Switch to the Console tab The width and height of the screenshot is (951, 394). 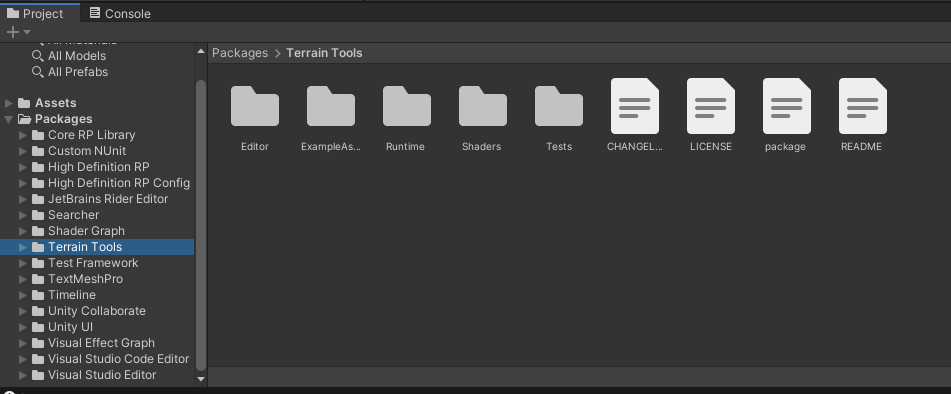pos(120,13)
